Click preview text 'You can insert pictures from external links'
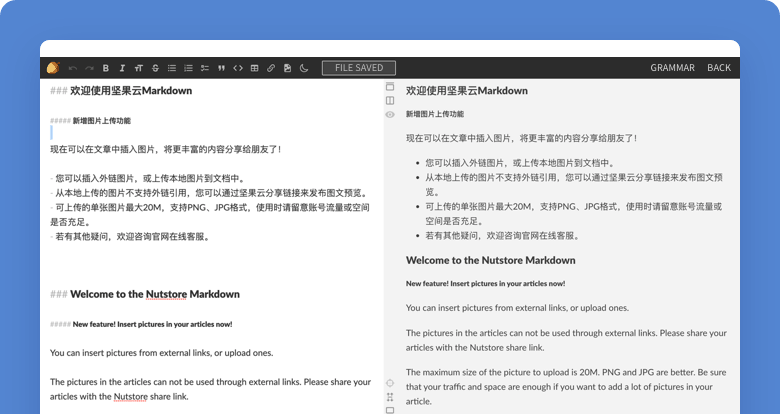The height and width of the screenshot is (414, 780). point(517,308)
